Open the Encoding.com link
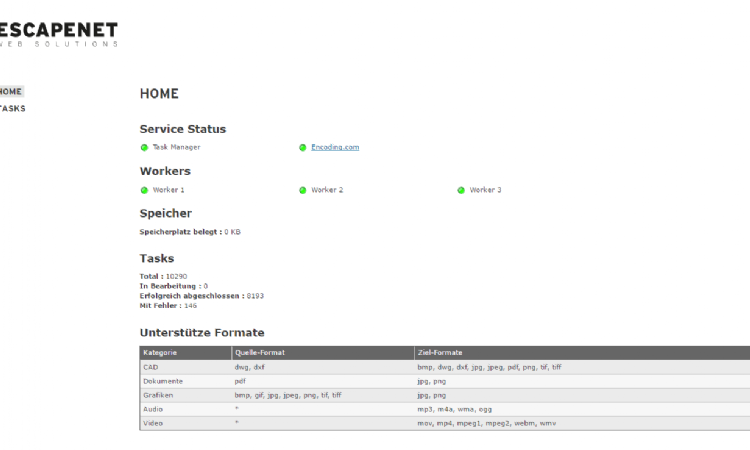 click(334, 147)
